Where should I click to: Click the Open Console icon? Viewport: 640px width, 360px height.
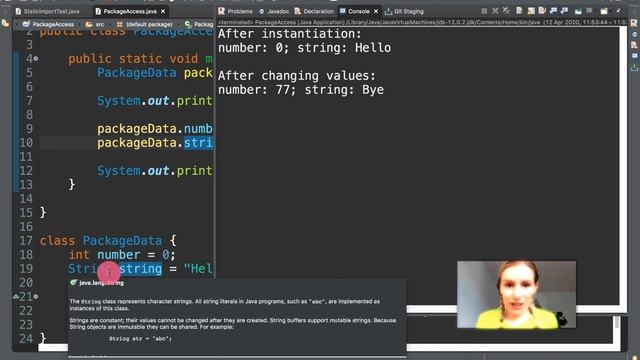pyautogui.click(x=604, y=11)
